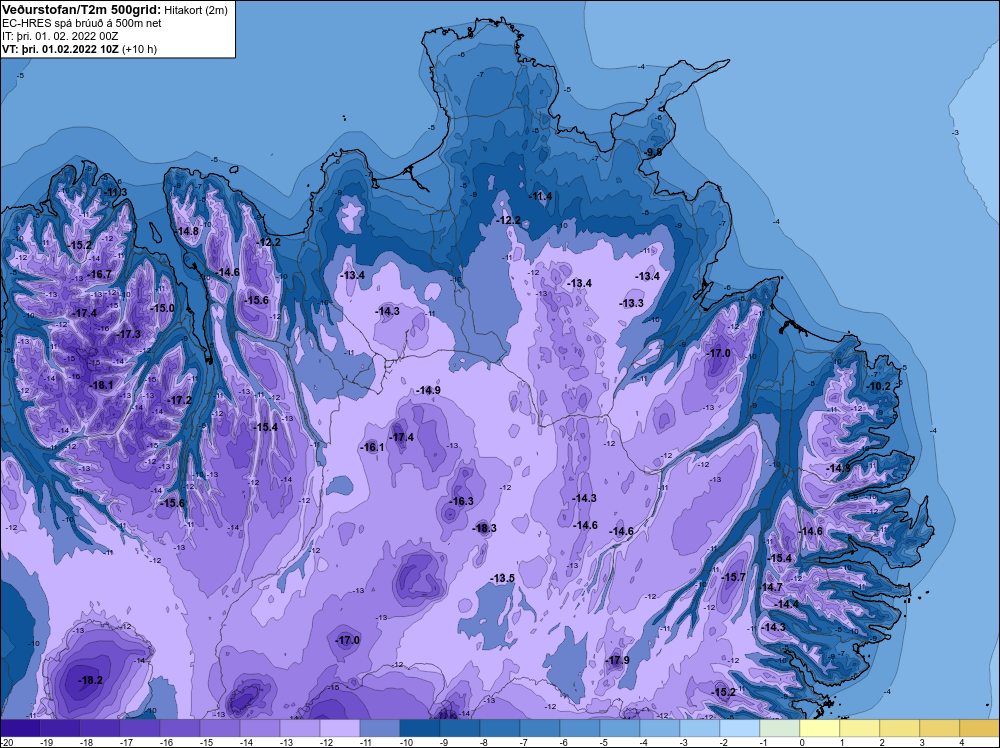Click the legend swatch between 3 and 4

(x=939, y=728)
